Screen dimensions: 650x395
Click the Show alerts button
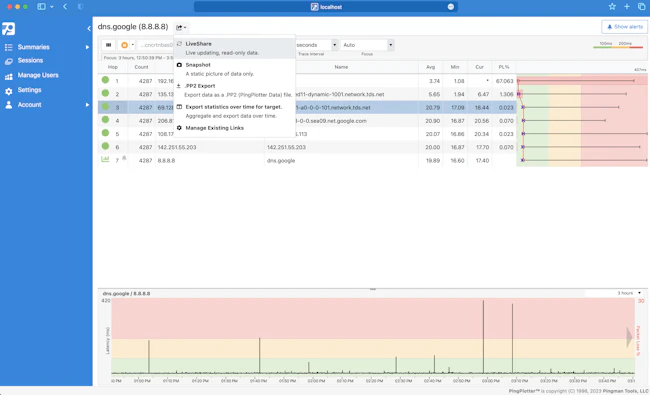click(x=625, y=27)
